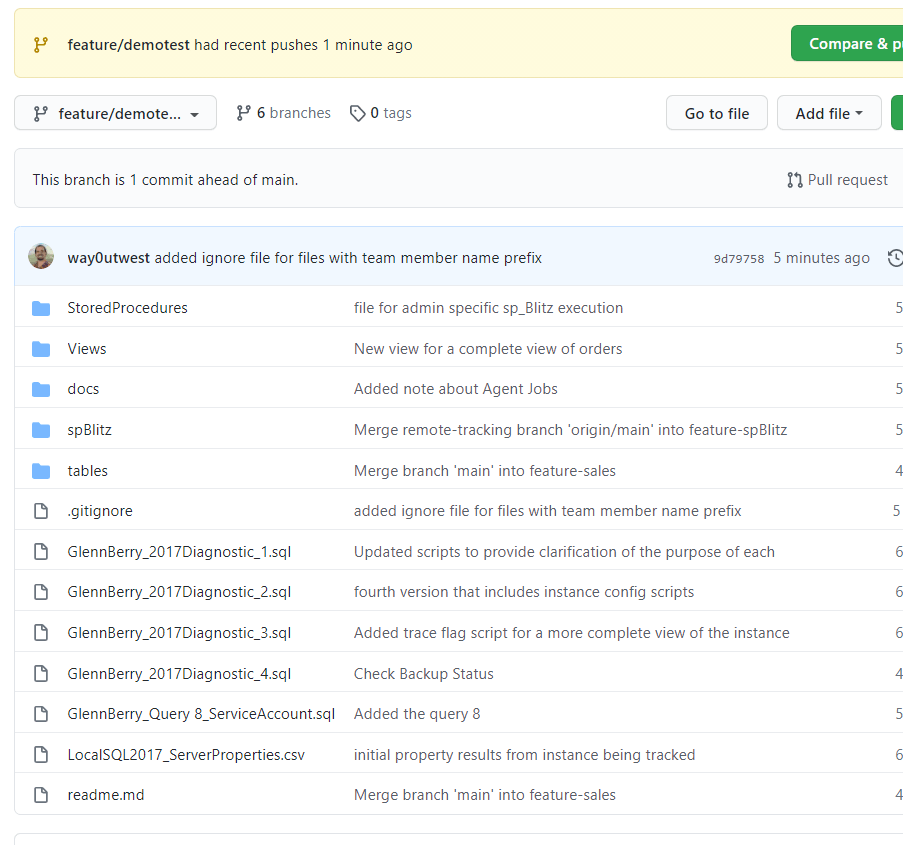
Task: Click the tag icon beside 0 tags
Action: 357,113
